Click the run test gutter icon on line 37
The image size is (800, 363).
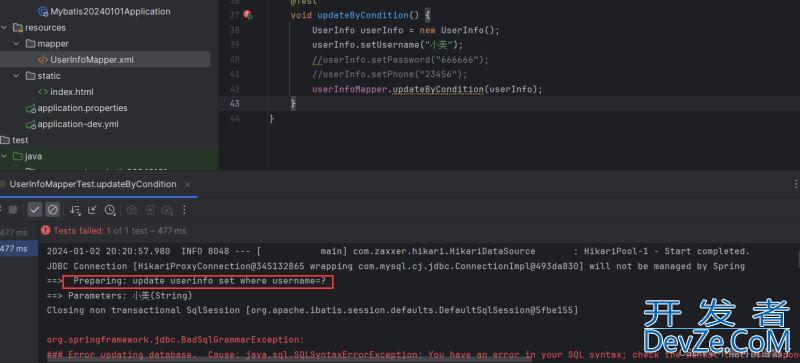click(x=247, y=15)
